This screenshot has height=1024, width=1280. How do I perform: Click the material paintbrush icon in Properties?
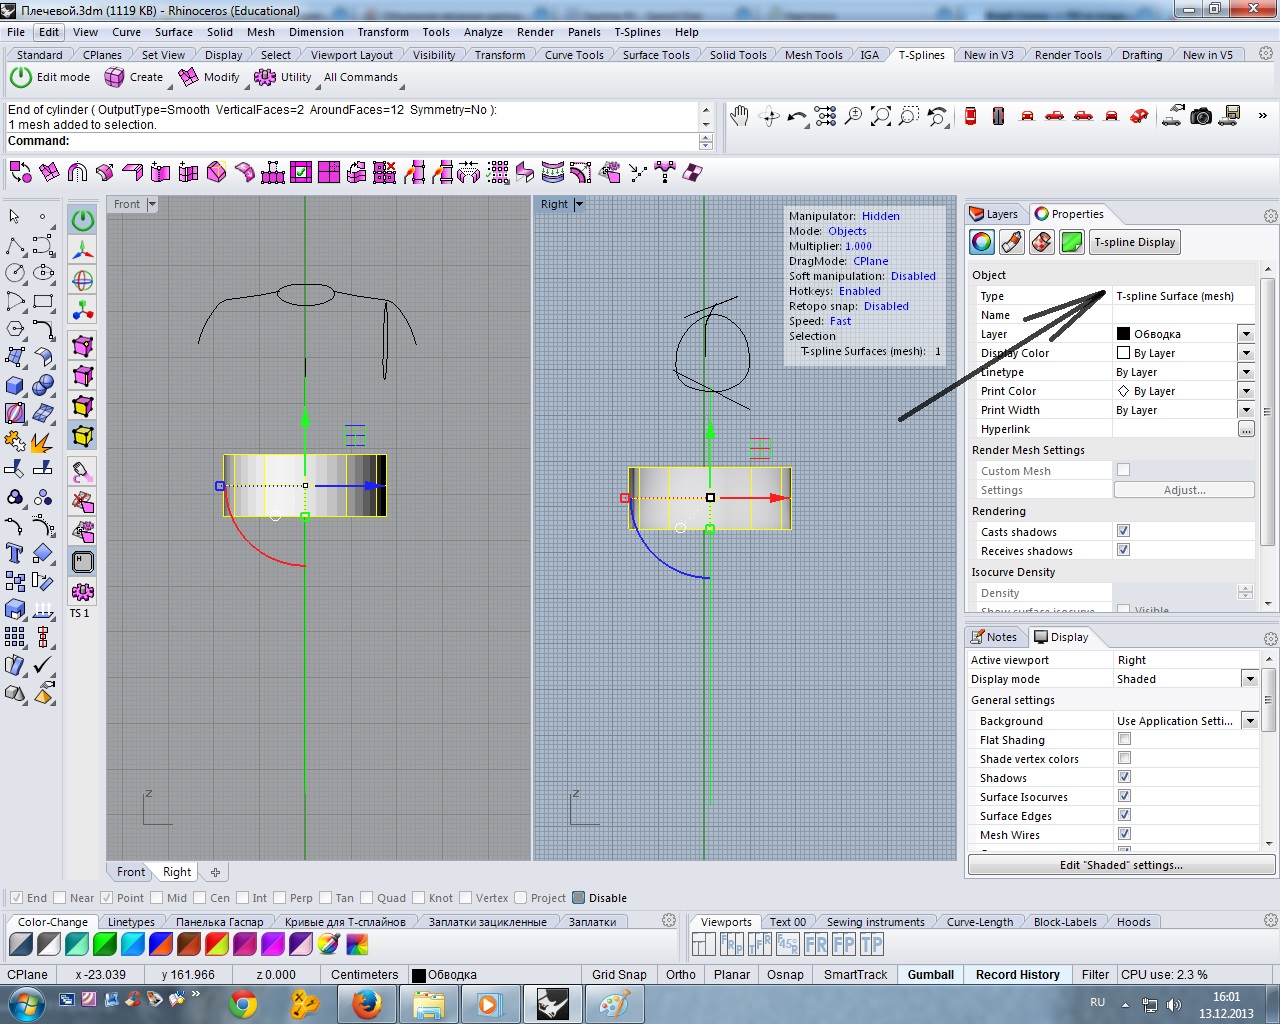click(x=1011, y=242)
